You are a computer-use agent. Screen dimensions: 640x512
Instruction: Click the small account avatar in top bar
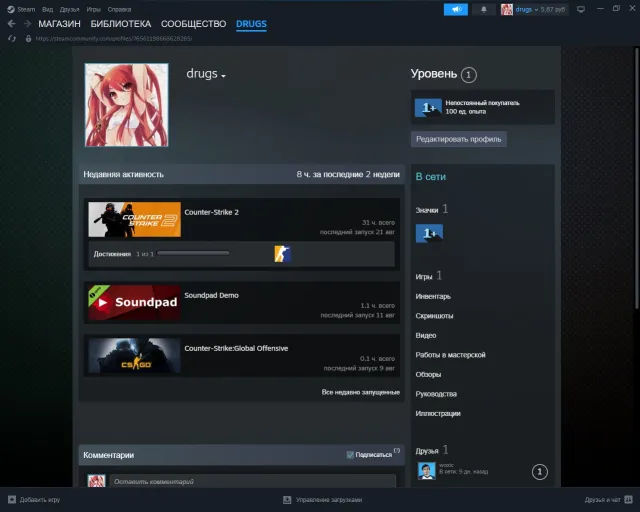coord(507,9)
